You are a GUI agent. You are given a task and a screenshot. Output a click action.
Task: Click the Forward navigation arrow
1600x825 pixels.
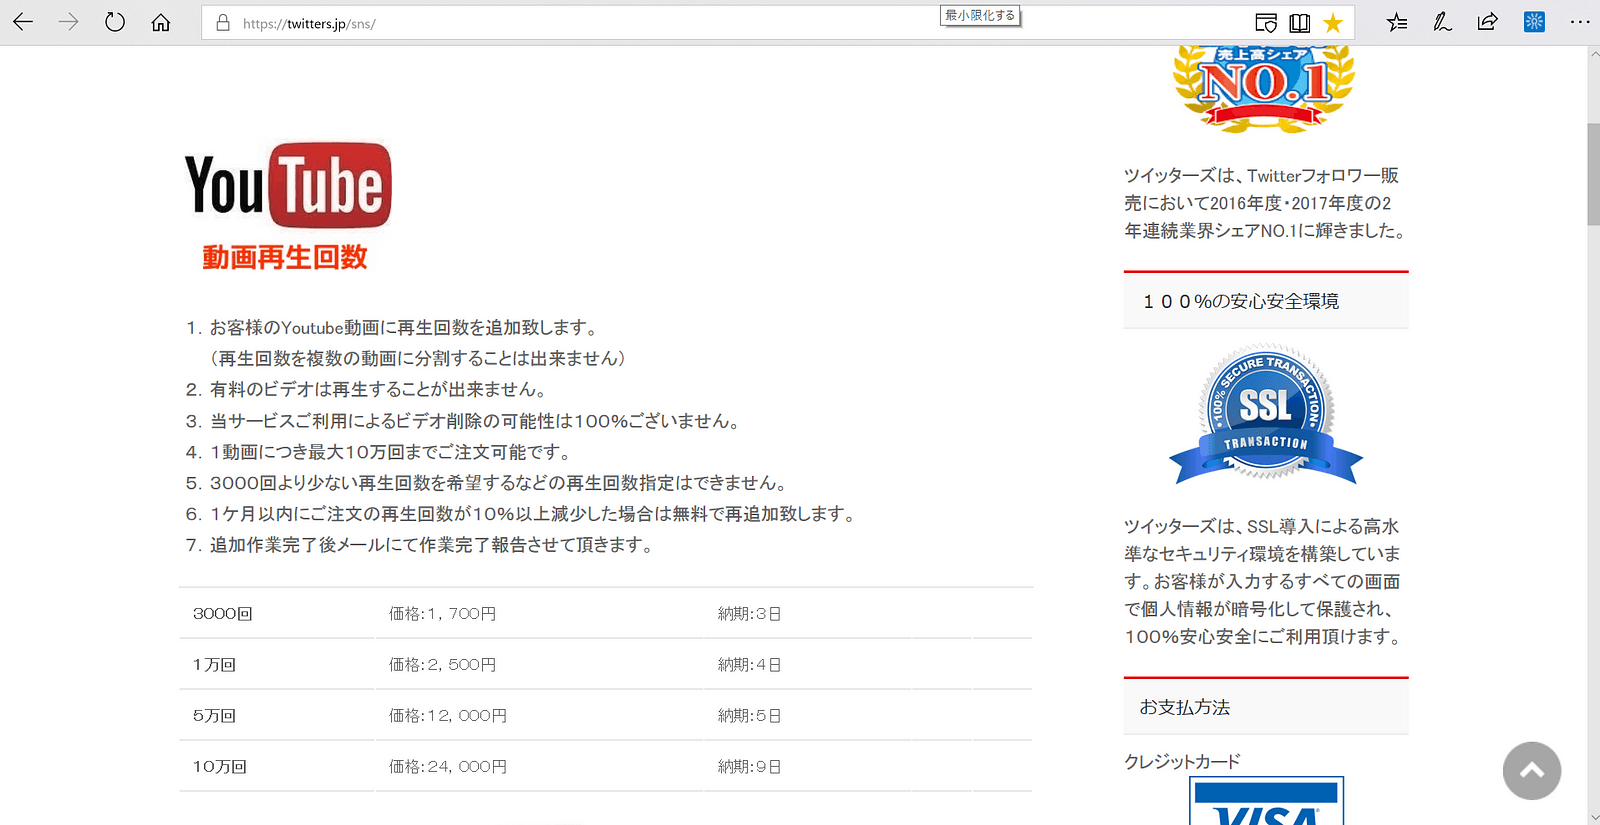[68, 22]
